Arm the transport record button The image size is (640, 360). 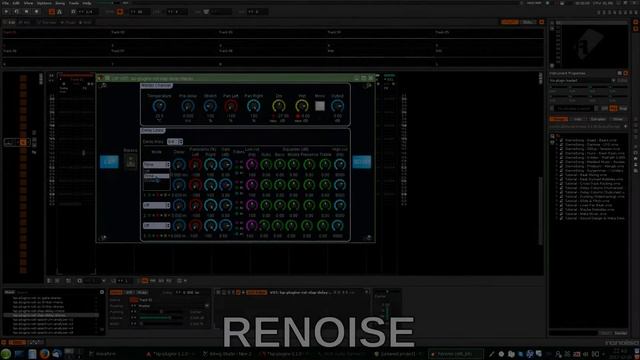36,12
